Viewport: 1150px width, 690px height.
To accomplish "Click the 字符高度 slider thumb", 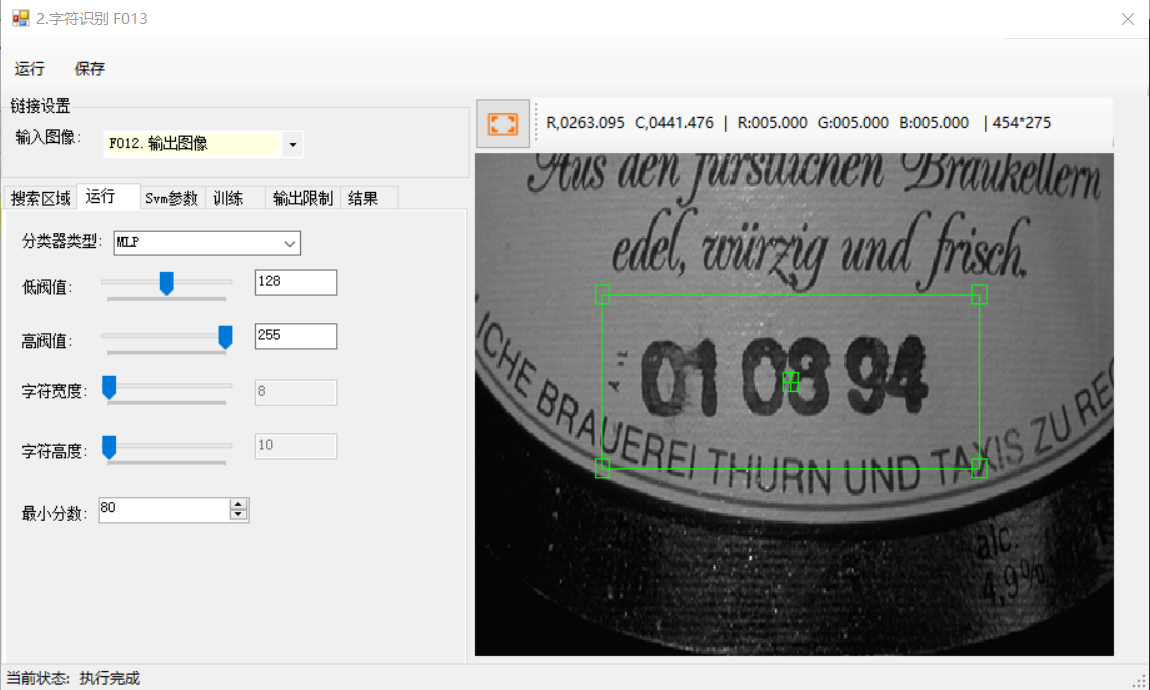I will pos(109,447).
